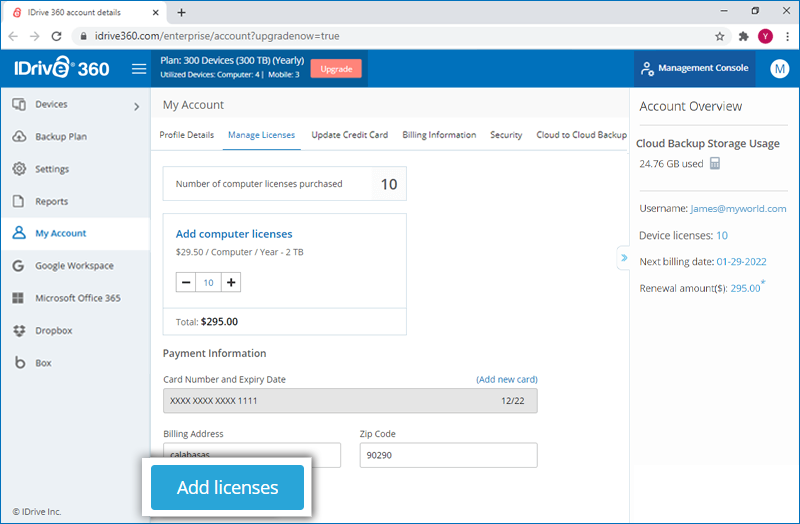This screenshot has height=524, width=800.
Task: Open Microsoft Office 365 backup section
Action: pyautogui.click(x=77, y=298)
